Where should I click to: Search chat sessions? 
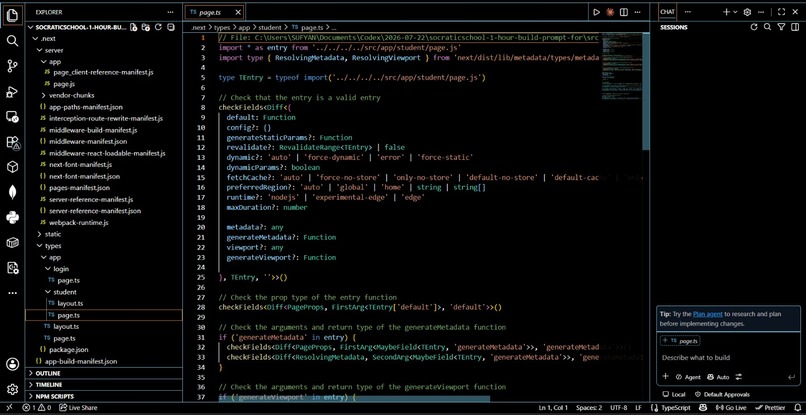pos(767,27)
